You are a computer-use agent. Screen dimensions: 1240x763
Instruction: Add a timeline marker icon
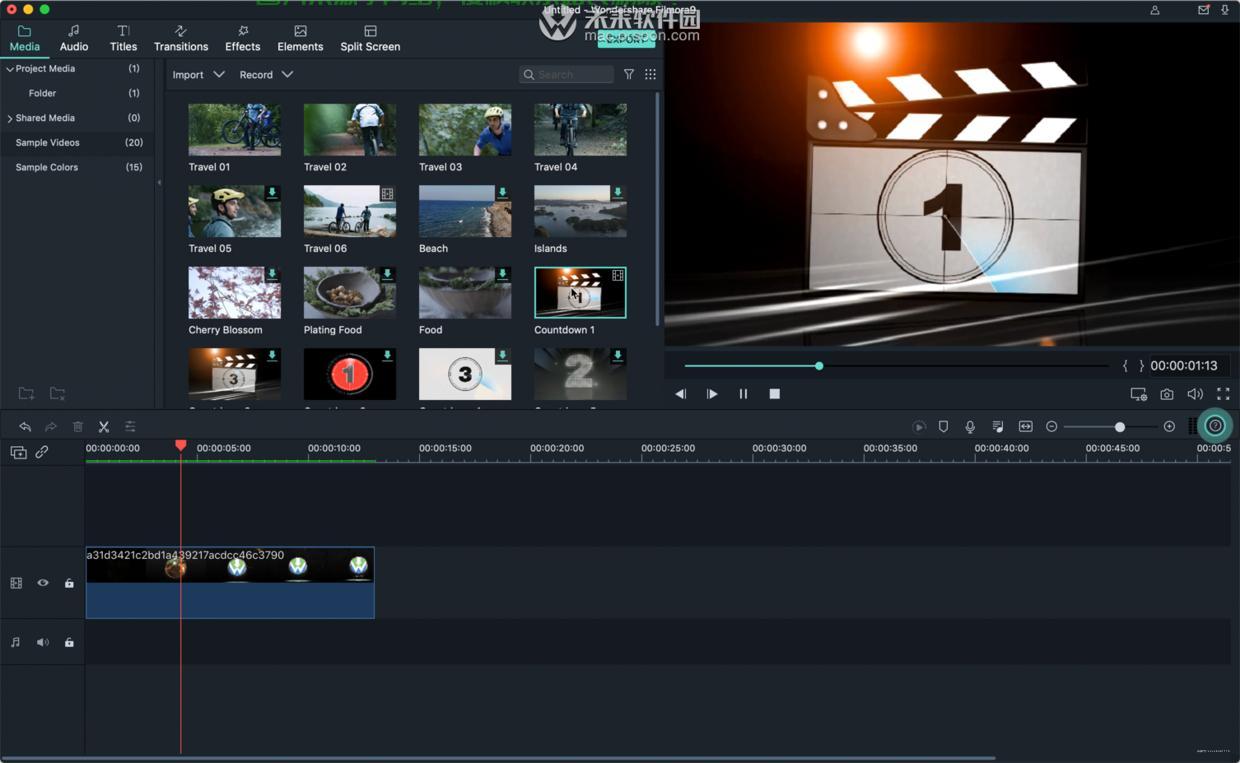(943, 427)
